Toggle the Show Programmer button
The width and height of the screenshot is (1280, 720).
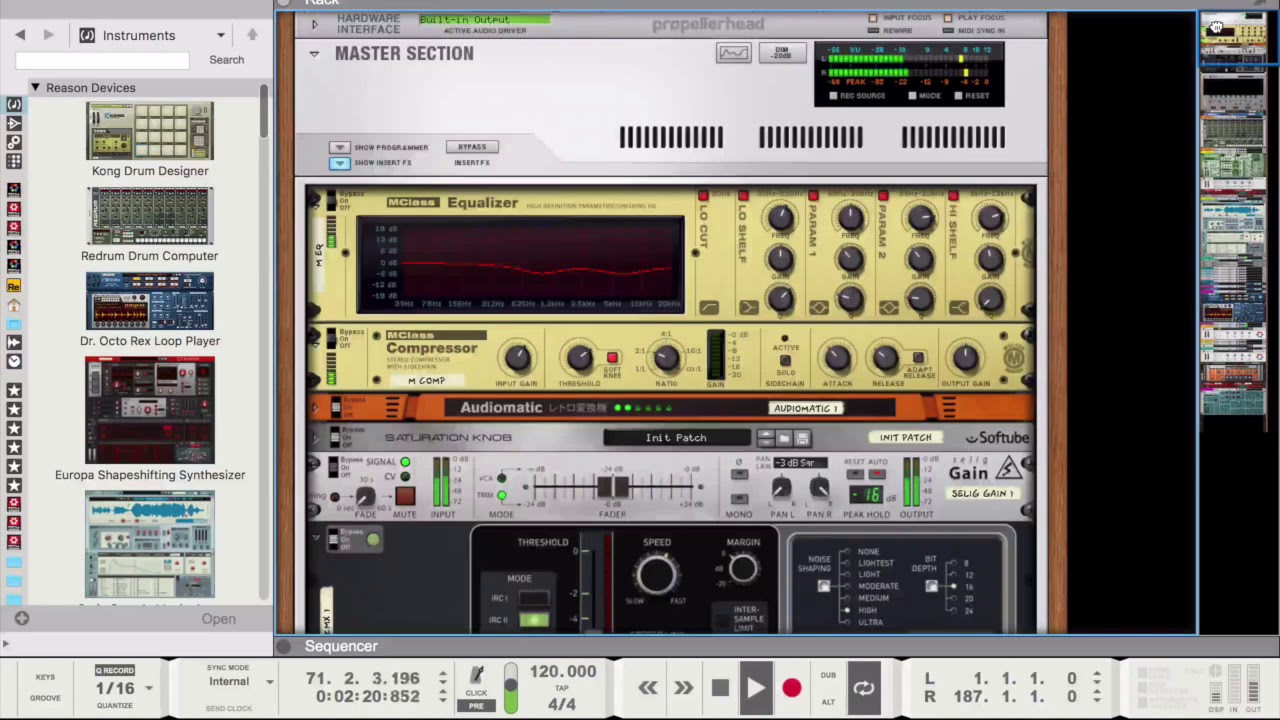coord(339,147)
